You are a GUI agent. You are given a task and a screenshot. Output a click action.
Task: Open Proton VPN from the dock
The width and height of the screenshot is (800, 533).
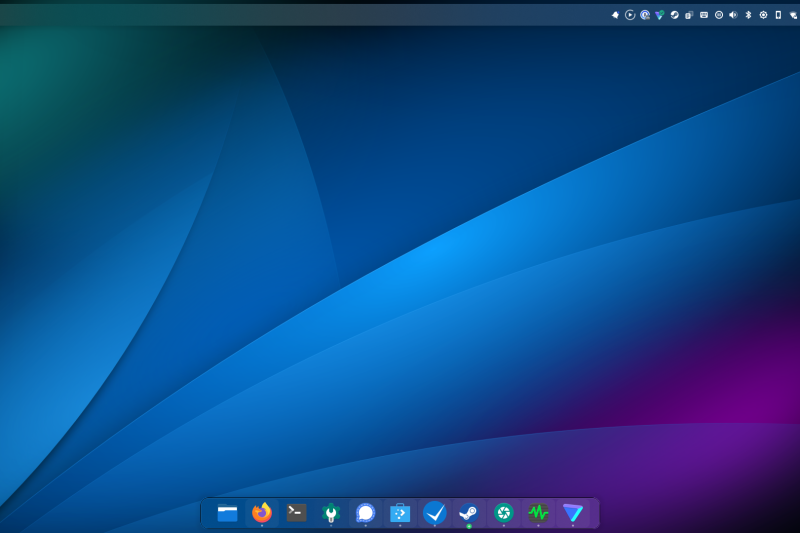pos(573,513)
